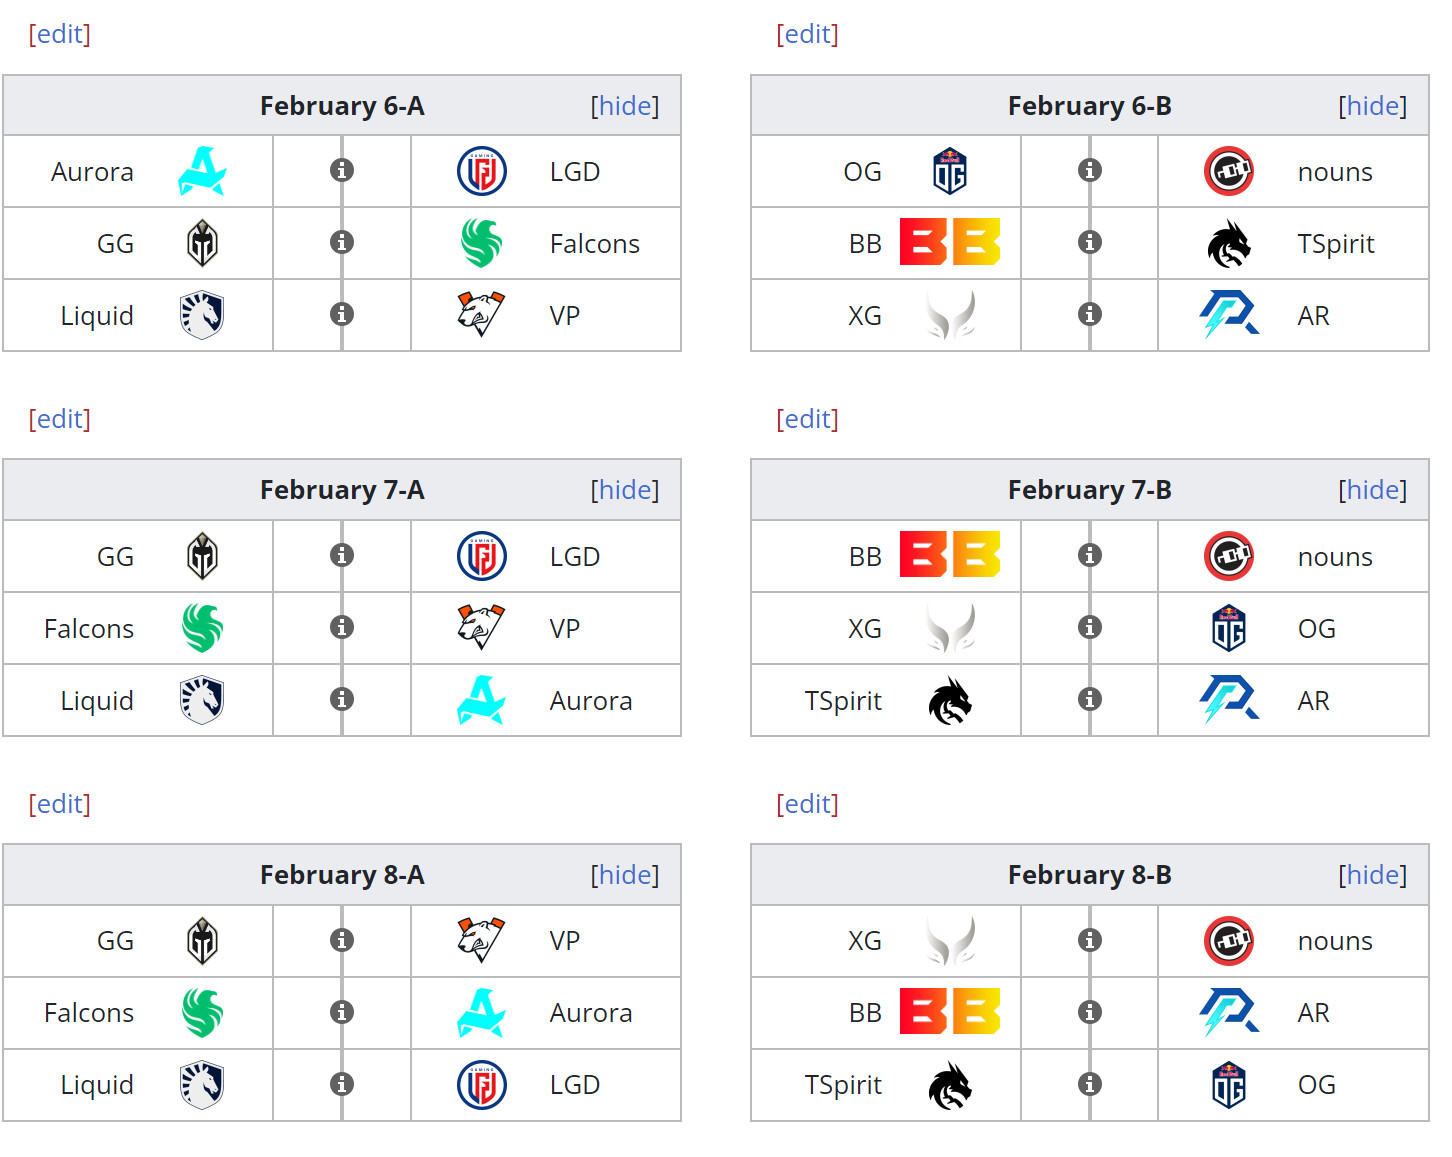Click the nouns logo in February 8-B
The image size is (1452, 1157).
(x=1229, y=940)
